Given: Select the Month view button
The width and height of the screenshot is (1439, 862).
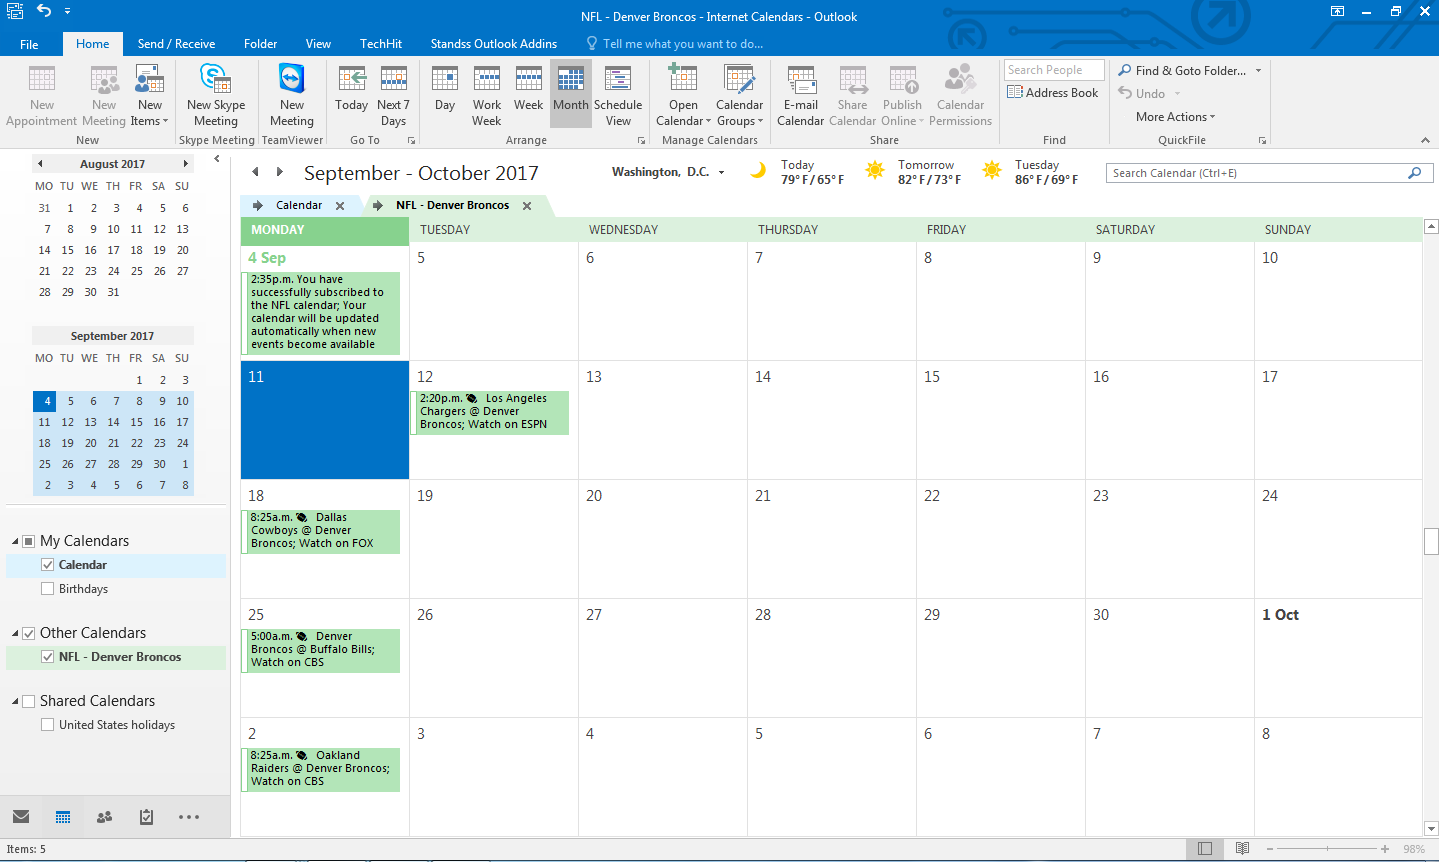Looking at the screenshot, I should click(x=571, y=96).
